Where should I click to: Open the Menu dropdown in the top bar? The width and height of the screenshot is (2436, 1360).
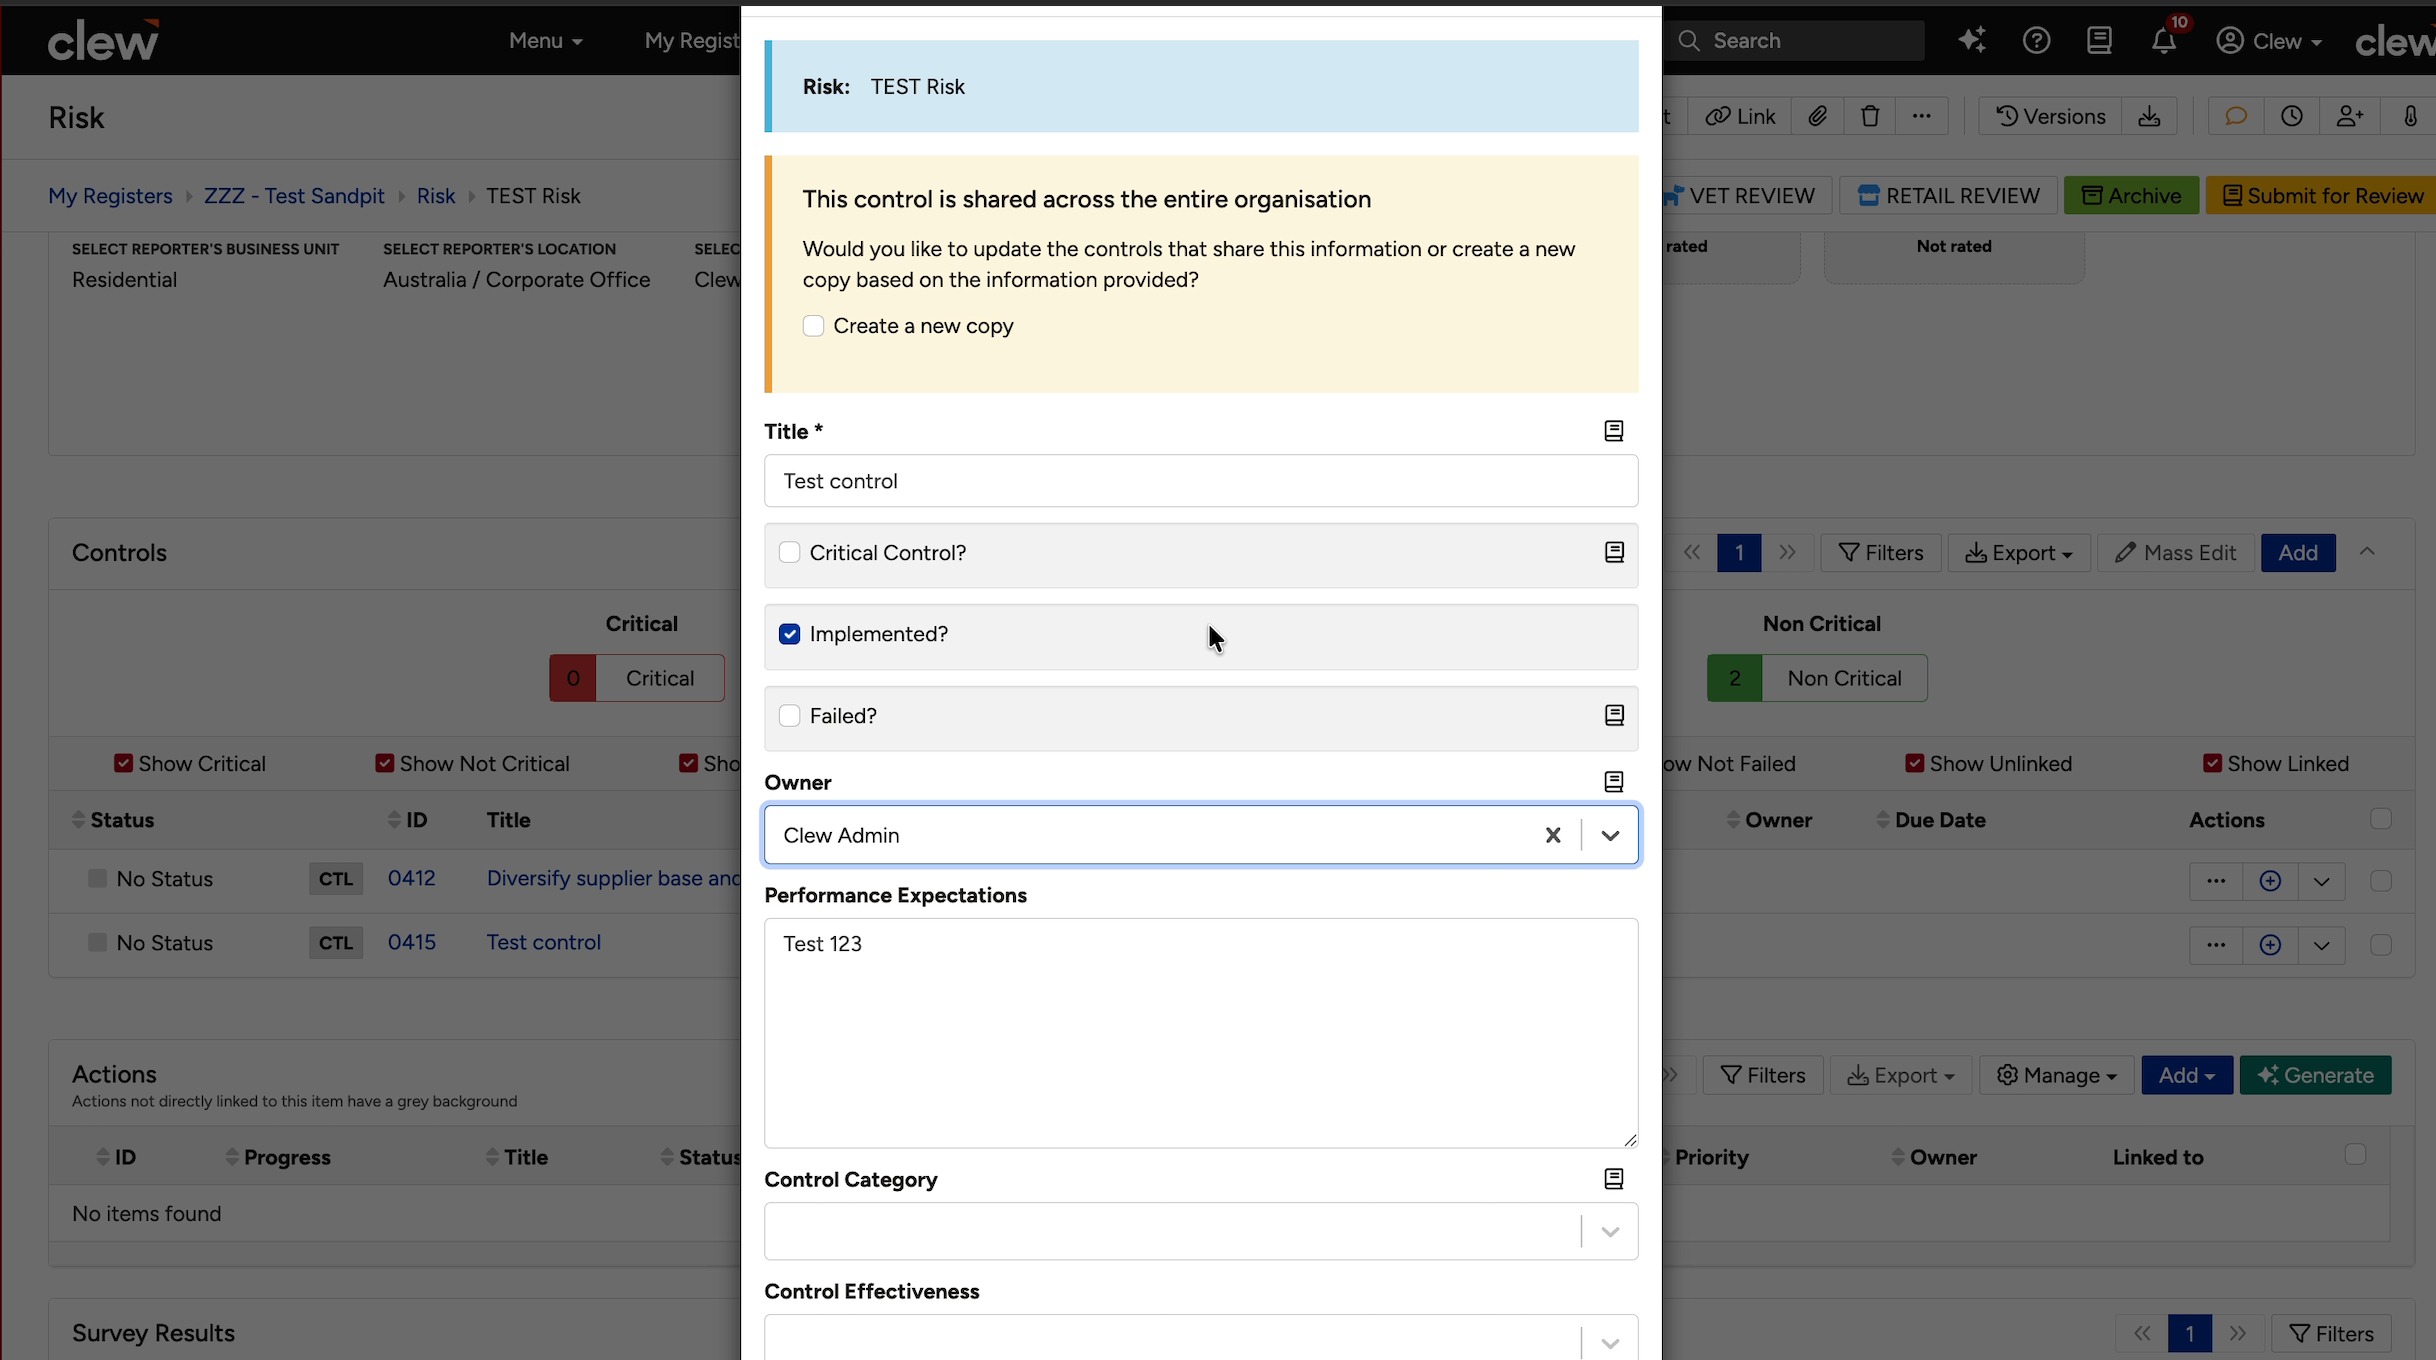545,41
